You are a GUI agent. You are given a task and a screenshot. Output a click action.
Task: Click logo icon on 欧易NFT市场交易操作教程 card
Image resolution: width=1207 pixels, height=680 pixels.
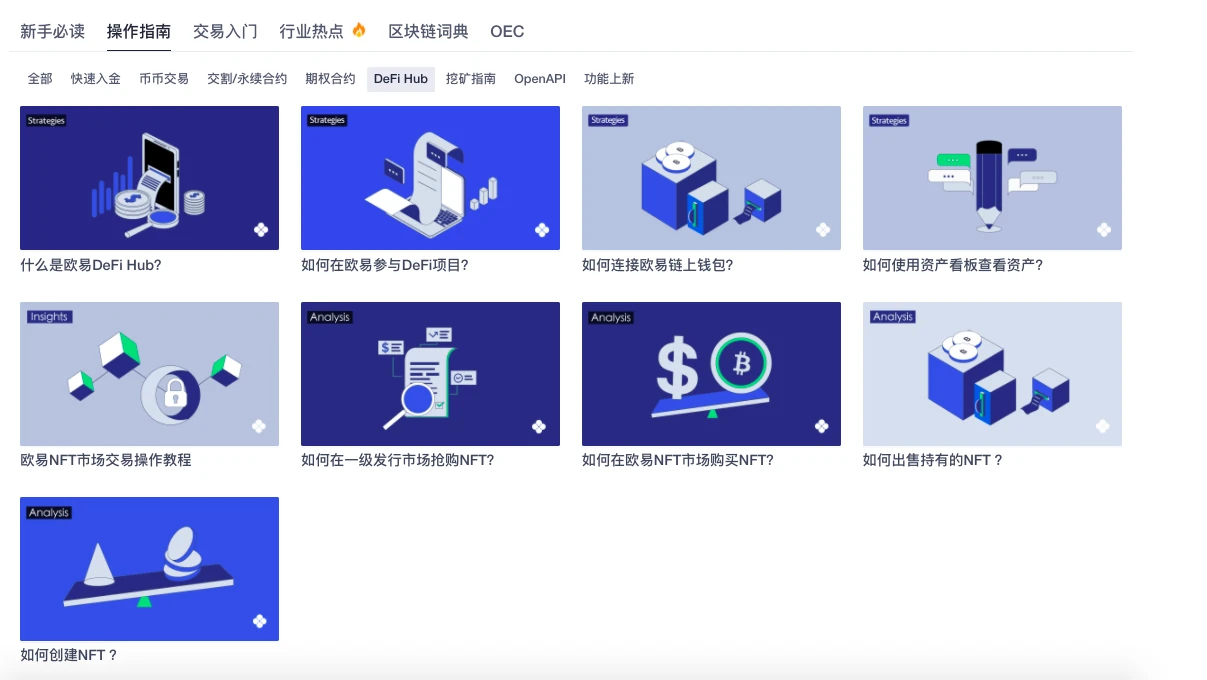point(259,426)
